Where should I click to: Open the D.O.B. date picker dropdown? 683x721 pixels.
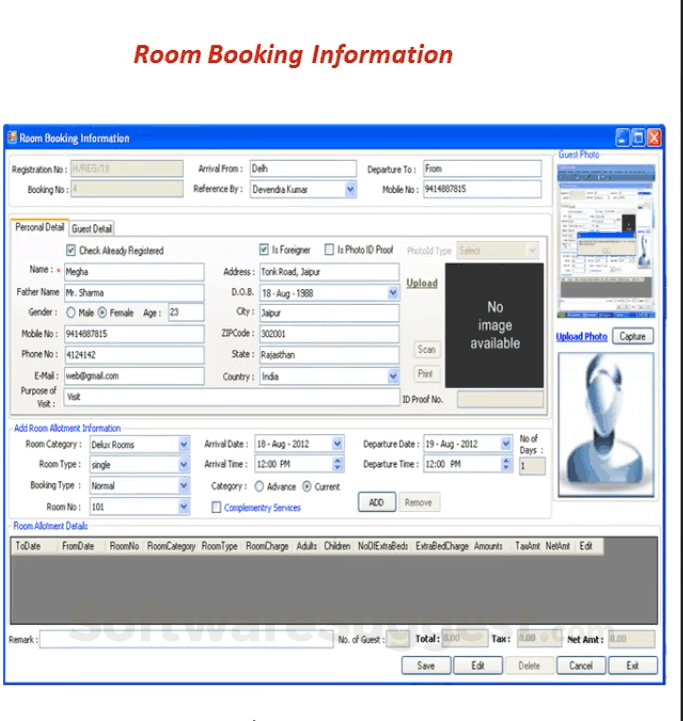tap(393, 293)
